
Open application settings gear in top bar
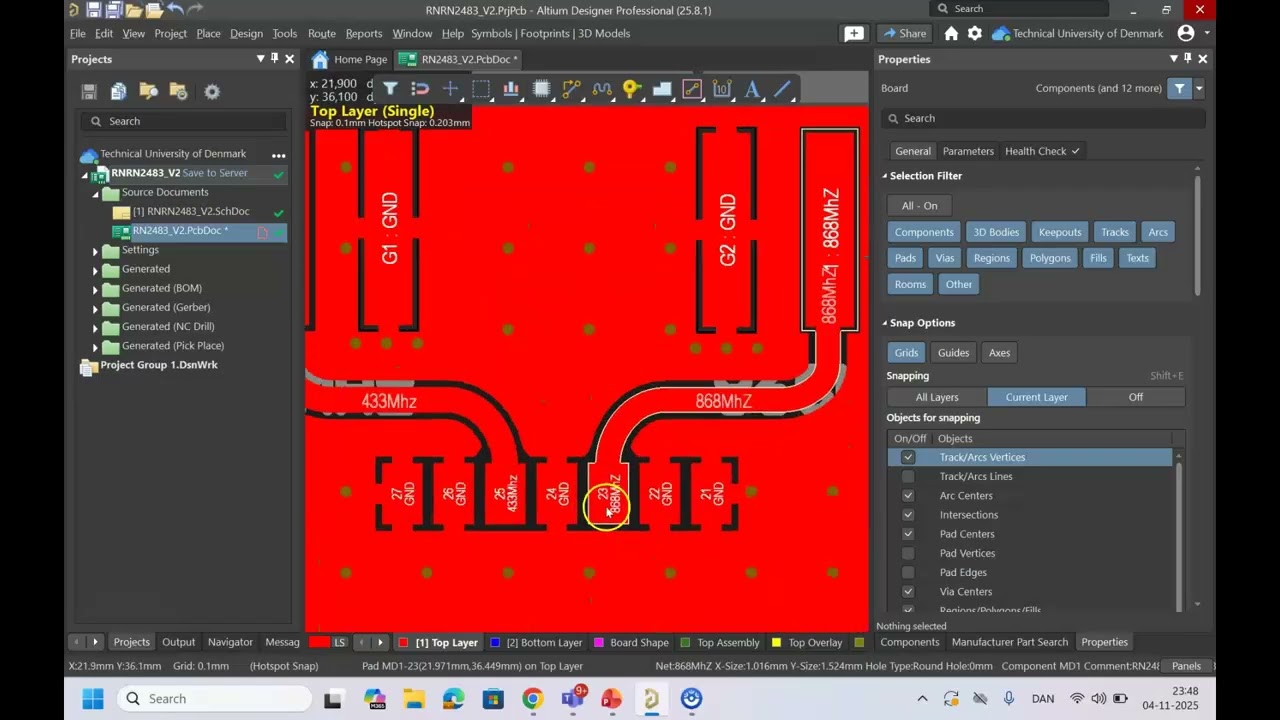(x=975, y=33)
